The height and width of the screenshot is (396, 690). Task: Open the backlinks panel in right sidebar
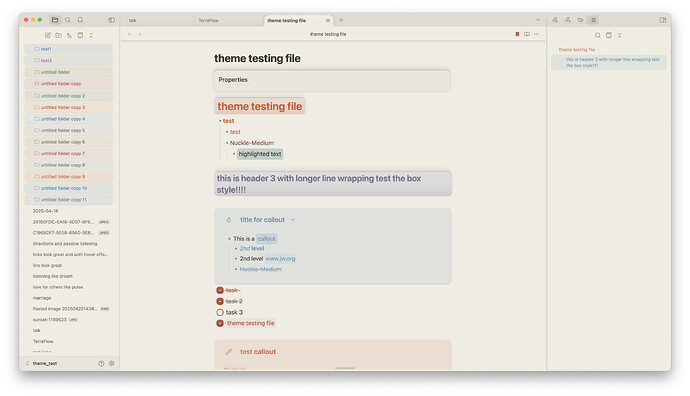coord(555,20)
